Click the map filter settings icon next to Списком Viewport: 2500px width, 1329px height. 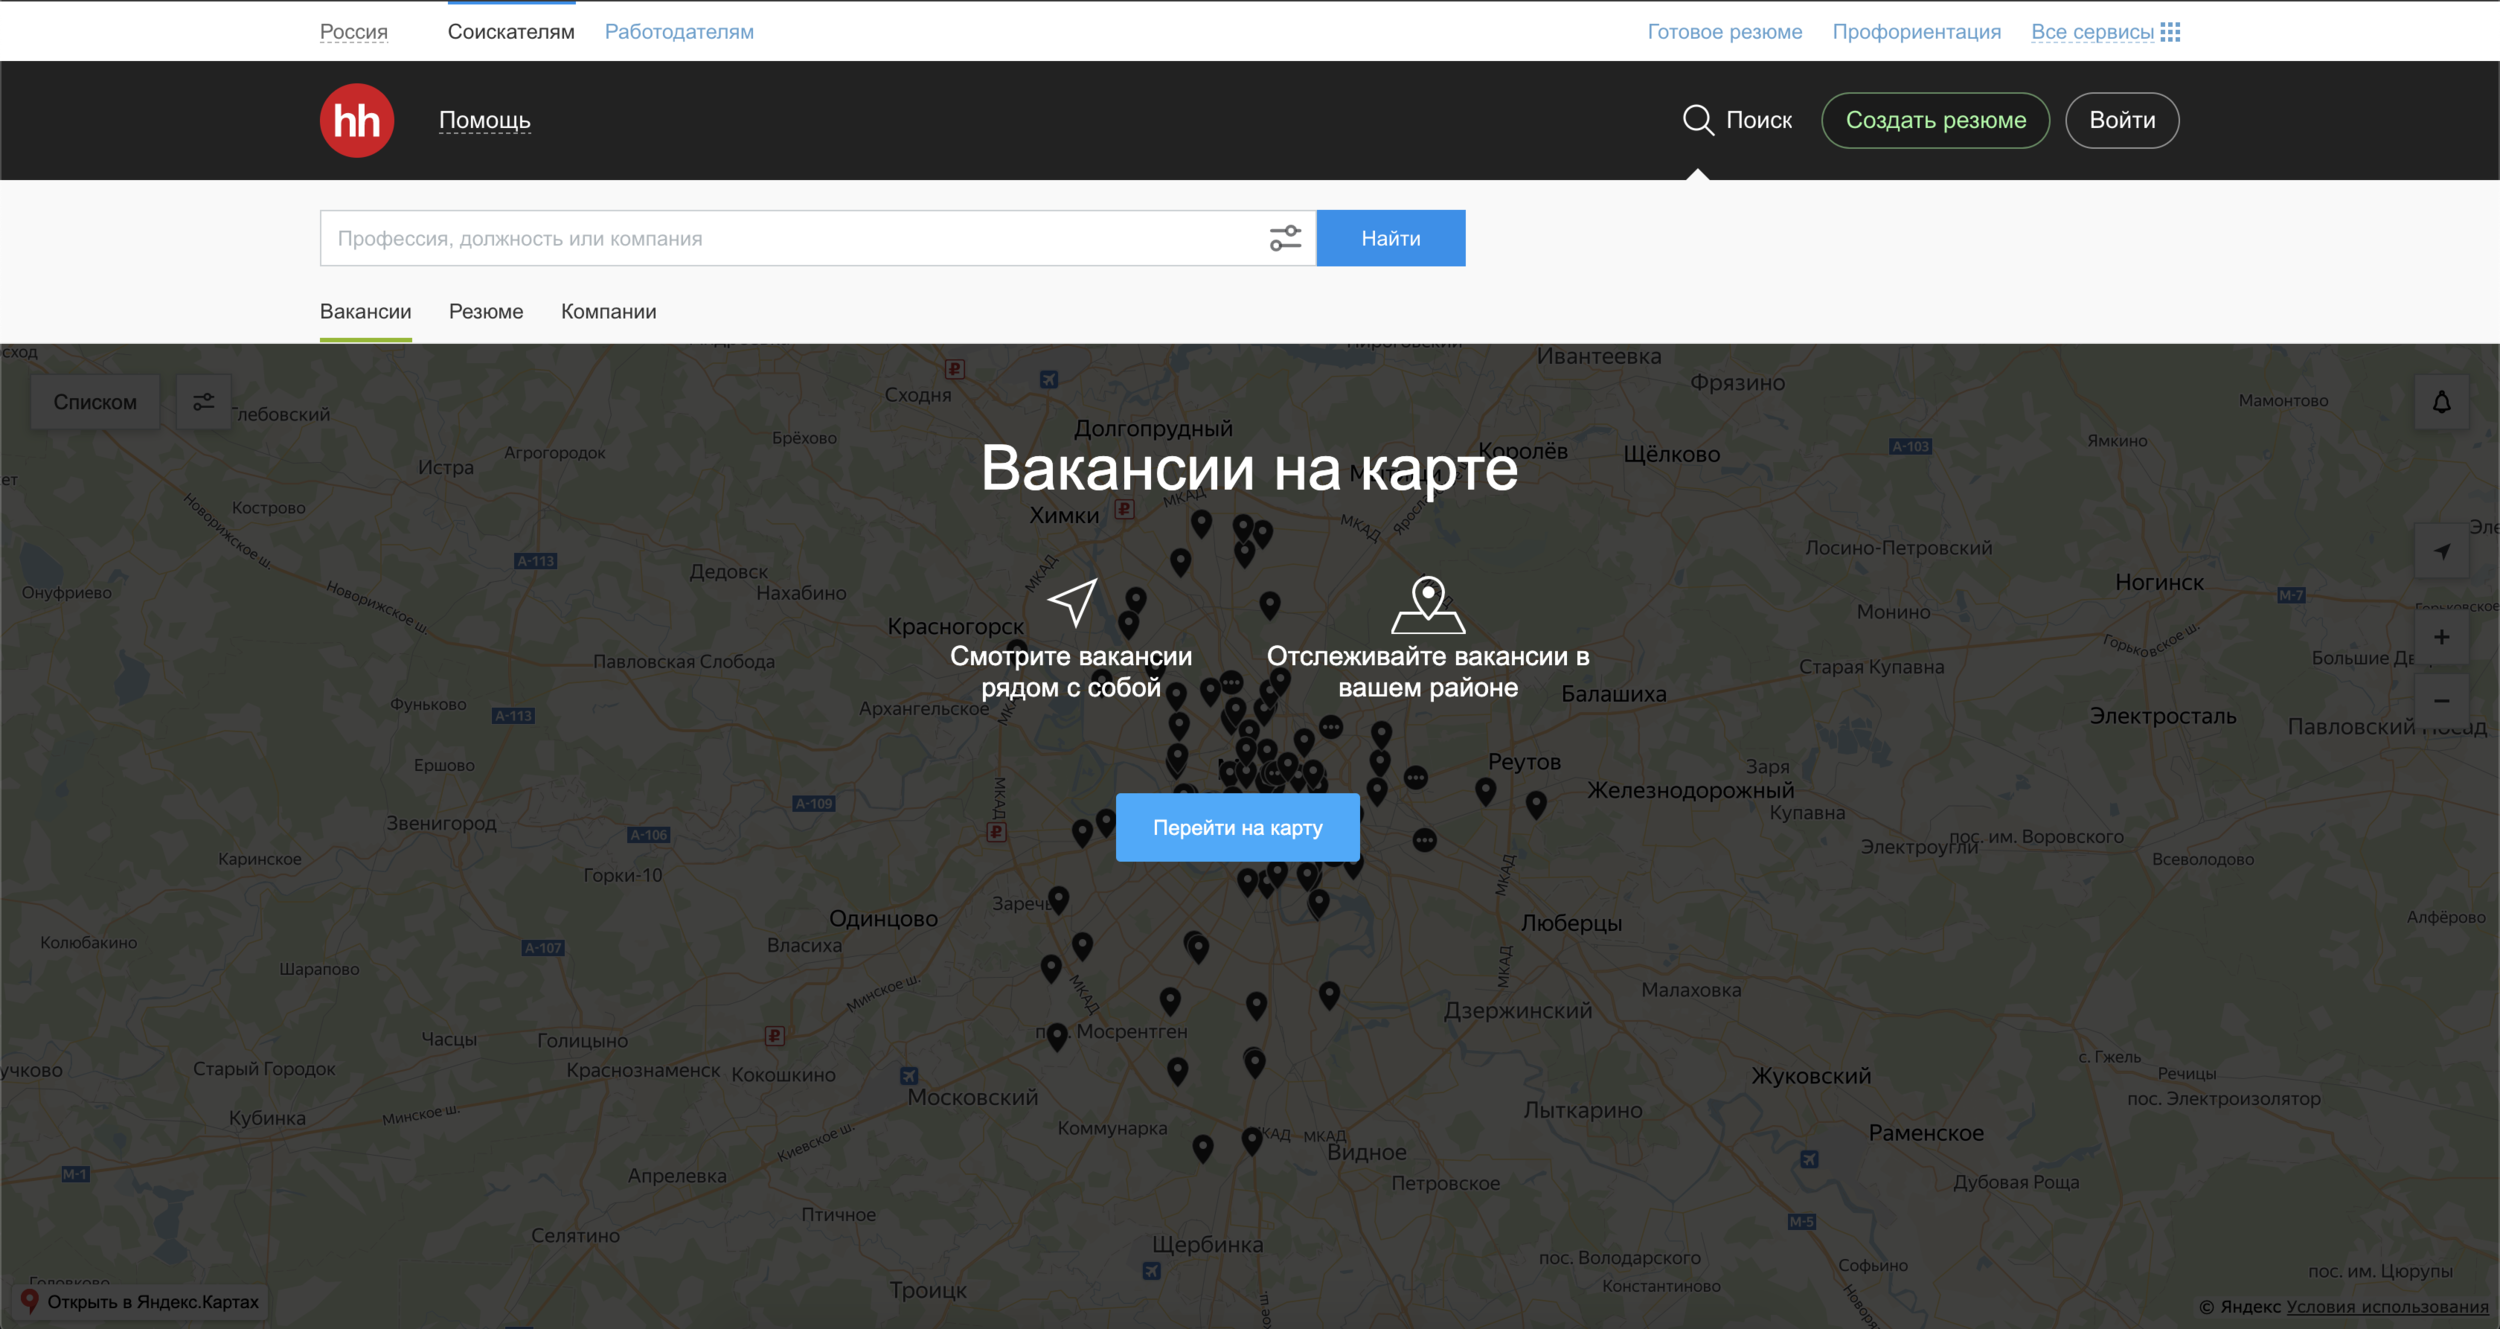203,402
